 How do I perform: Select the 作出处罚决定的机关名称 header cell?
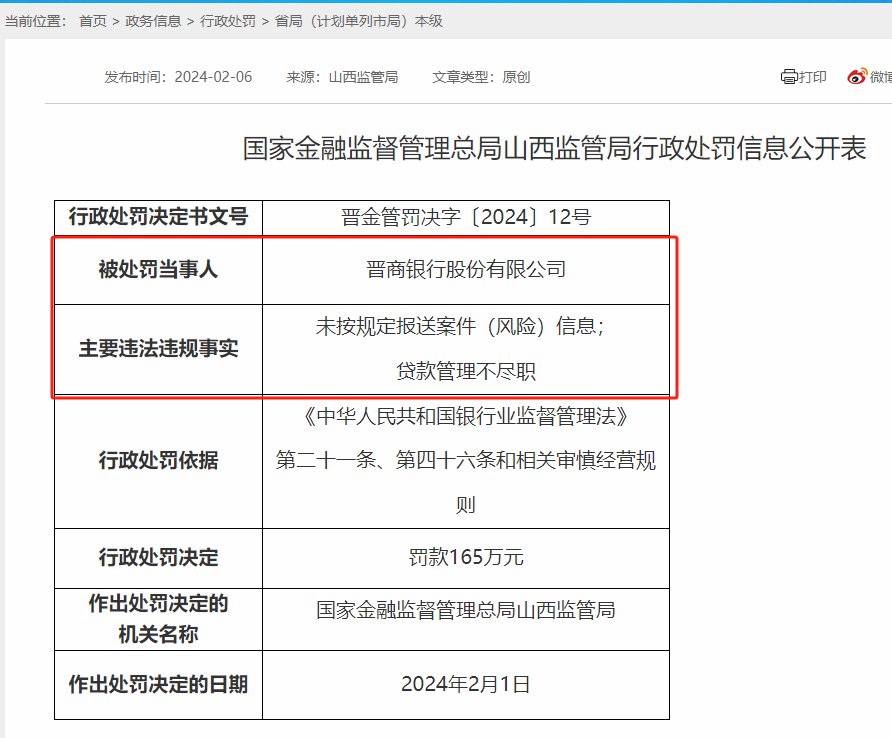tap(158, 619)
